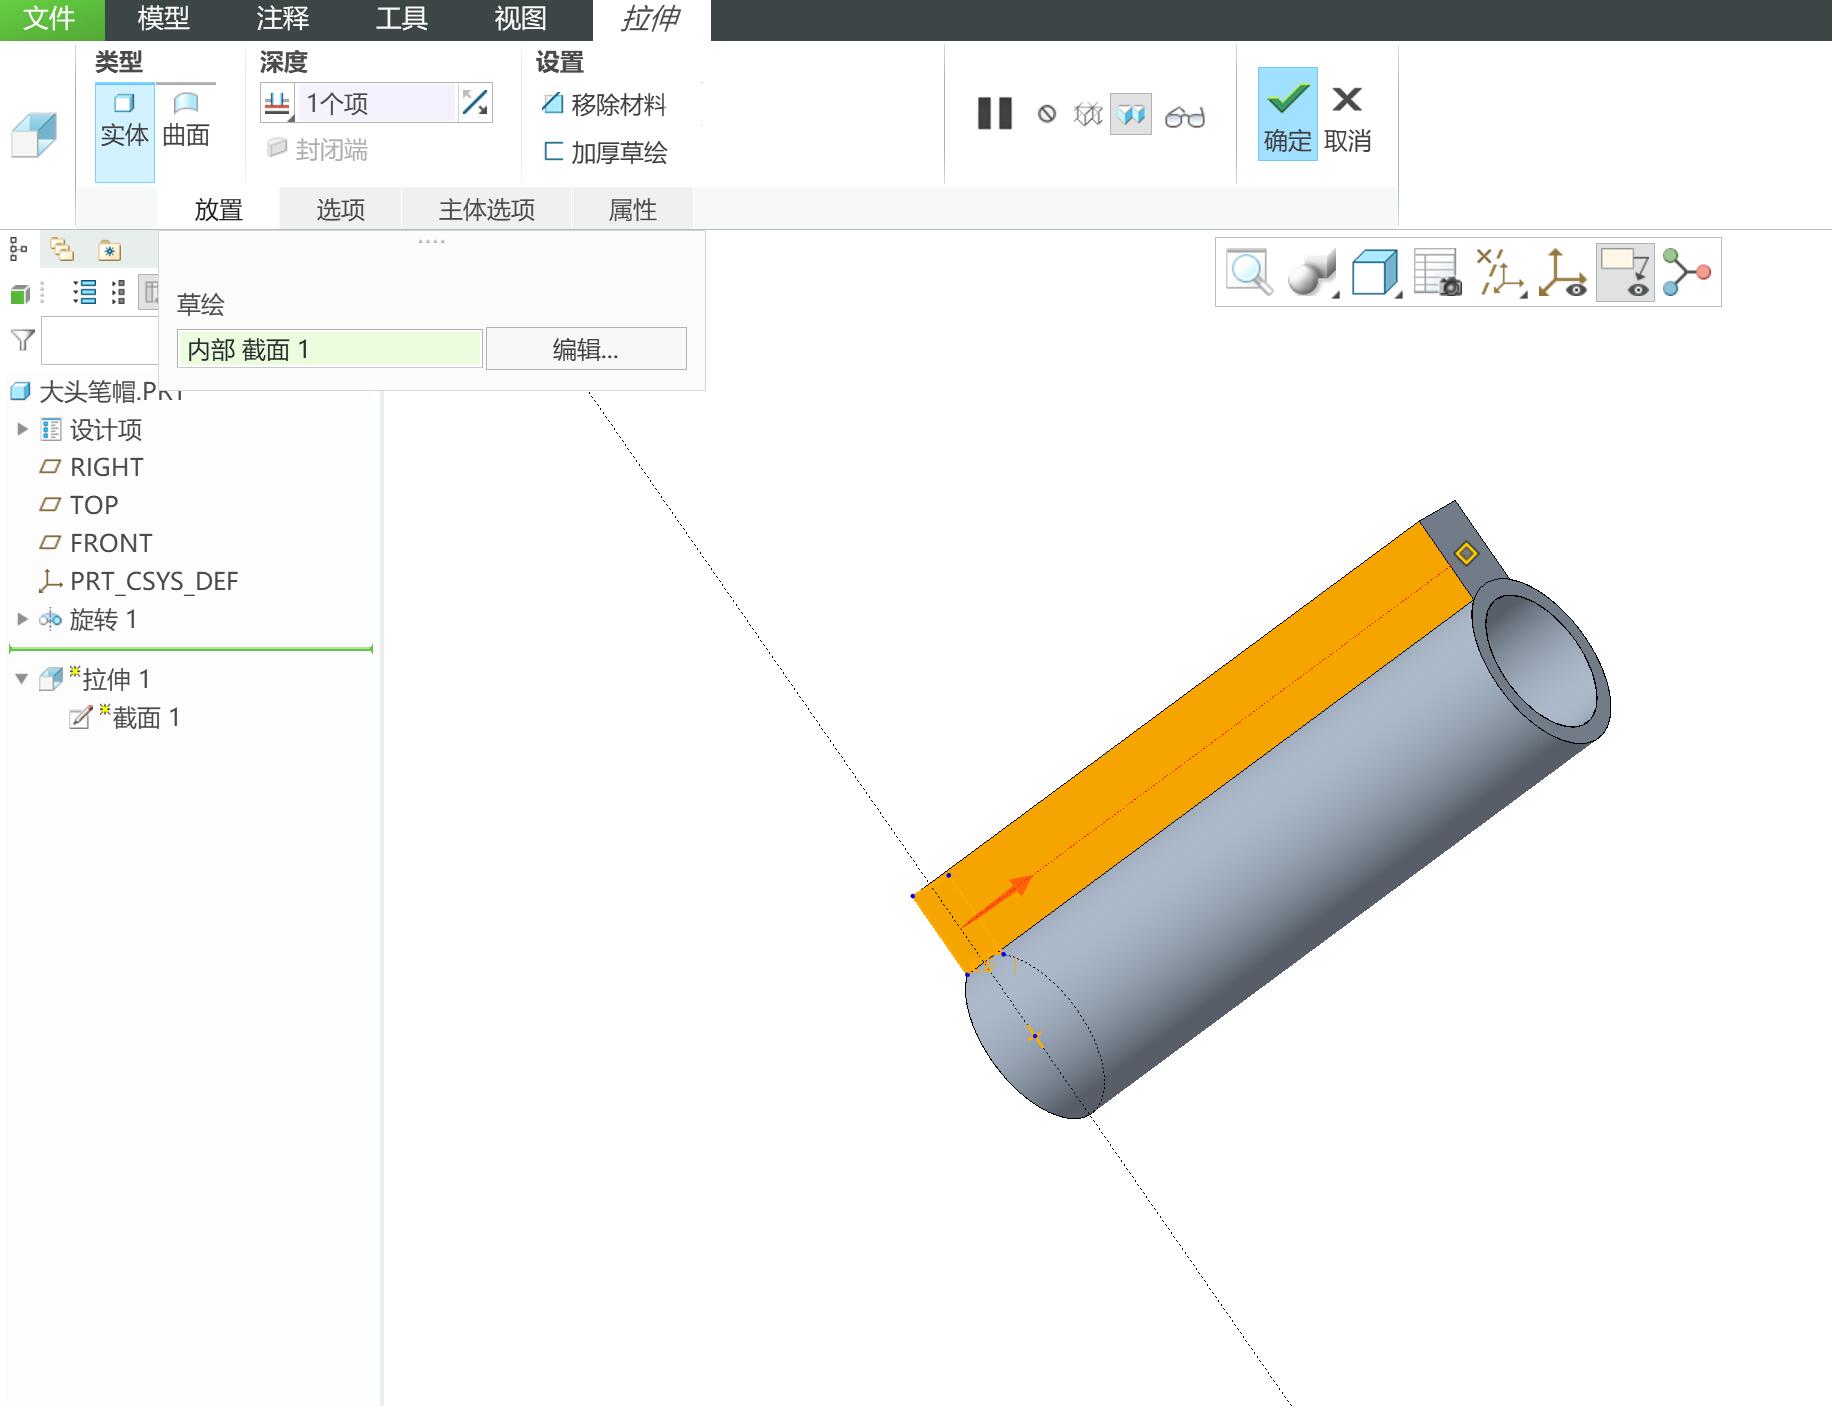1832x1406 pixels.
Task: Select the no-preview mode icon
Action: coord(1047,114)
